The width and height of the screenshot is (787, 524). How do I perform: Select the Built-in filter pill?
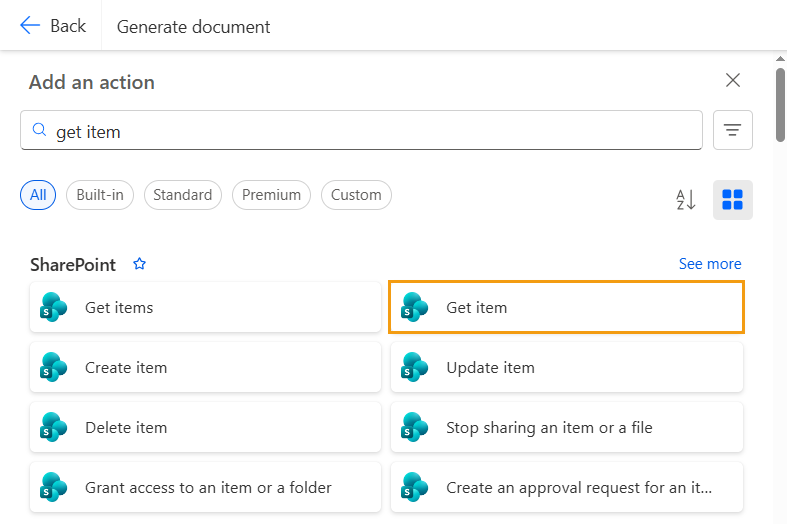[100, 195]
